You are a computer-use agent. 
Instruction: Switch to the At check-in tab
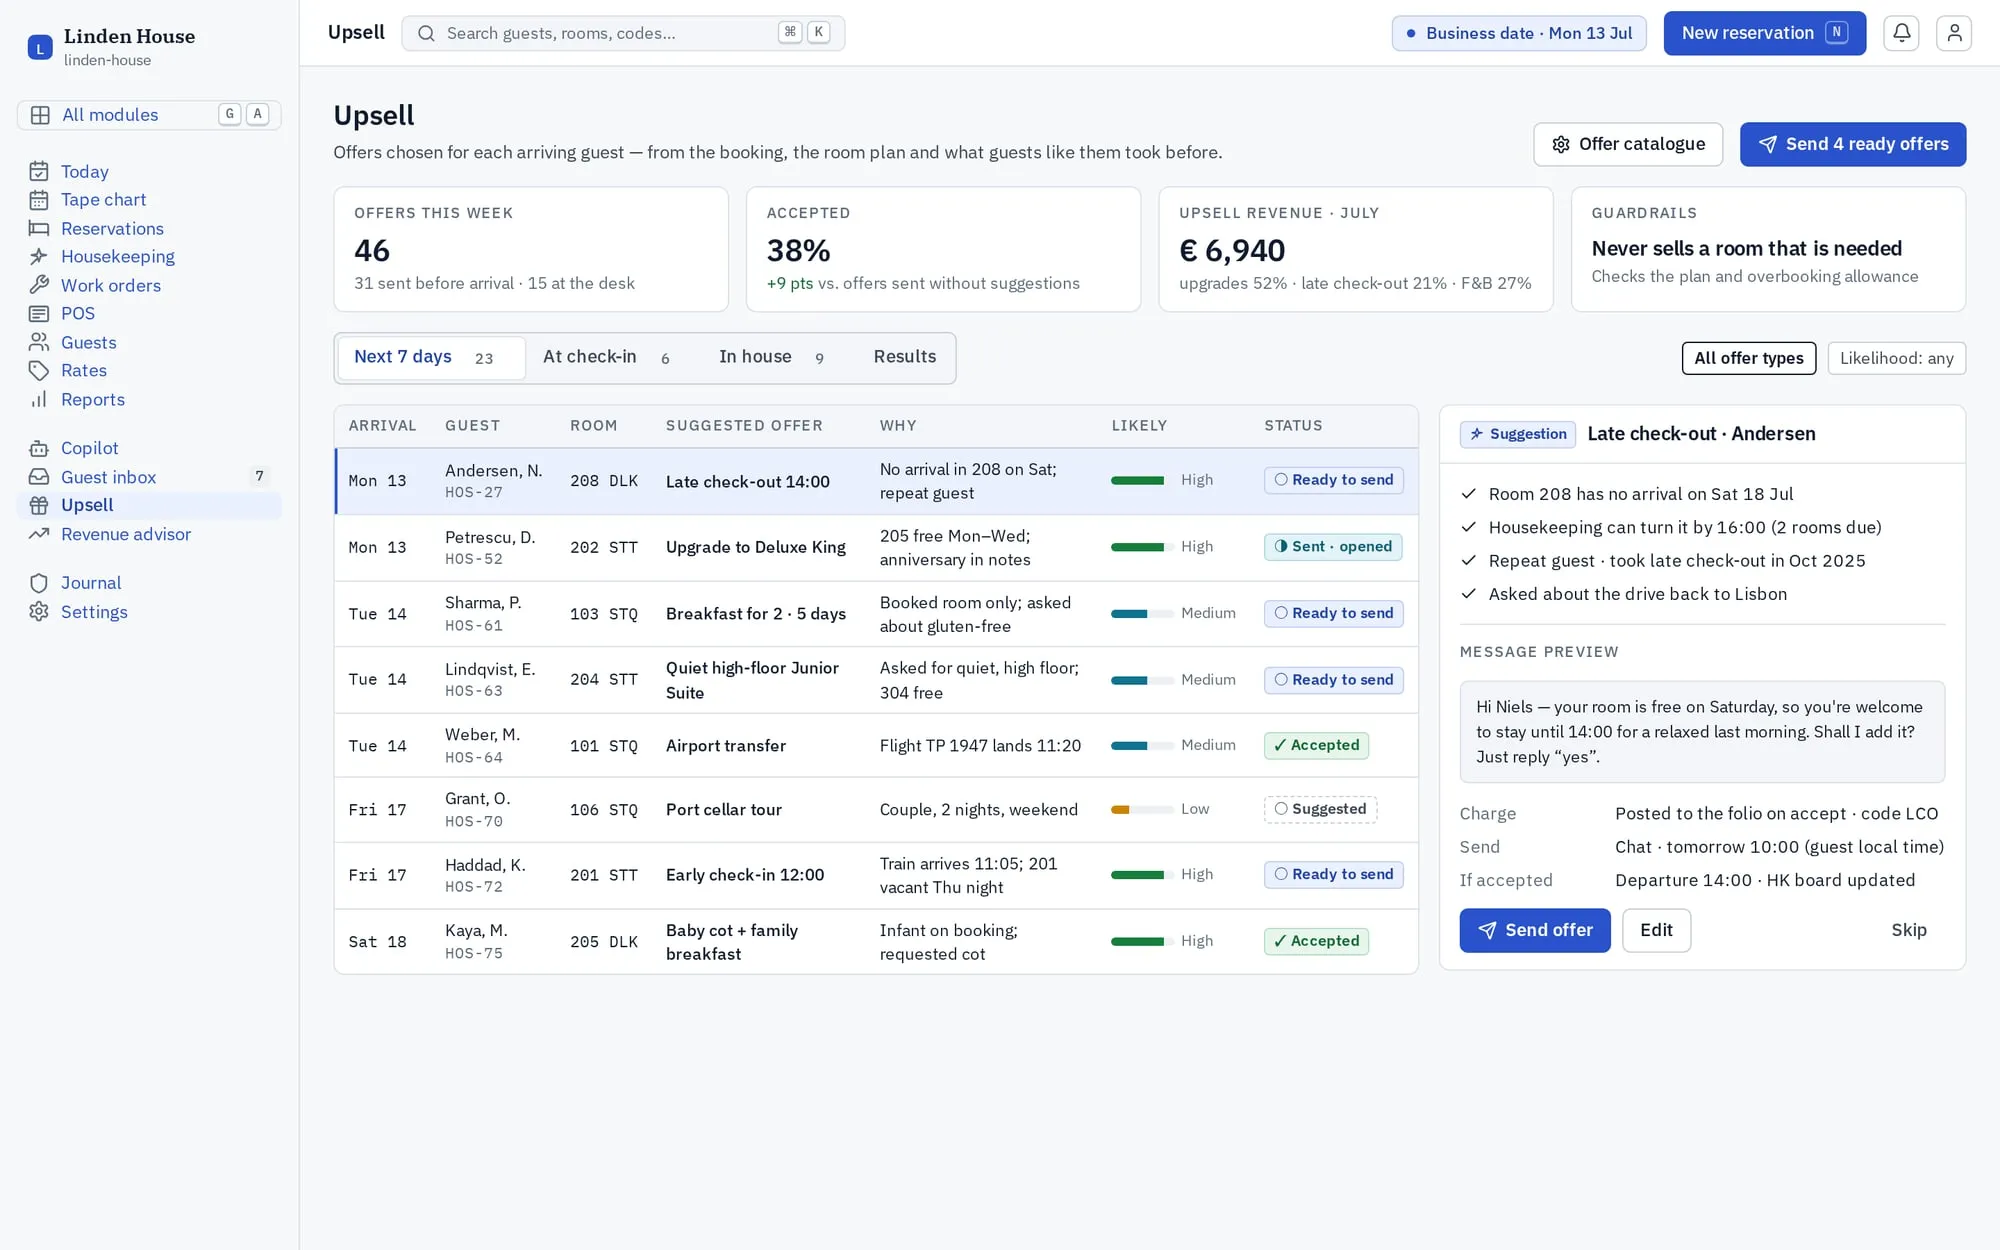tap(607, 357)
